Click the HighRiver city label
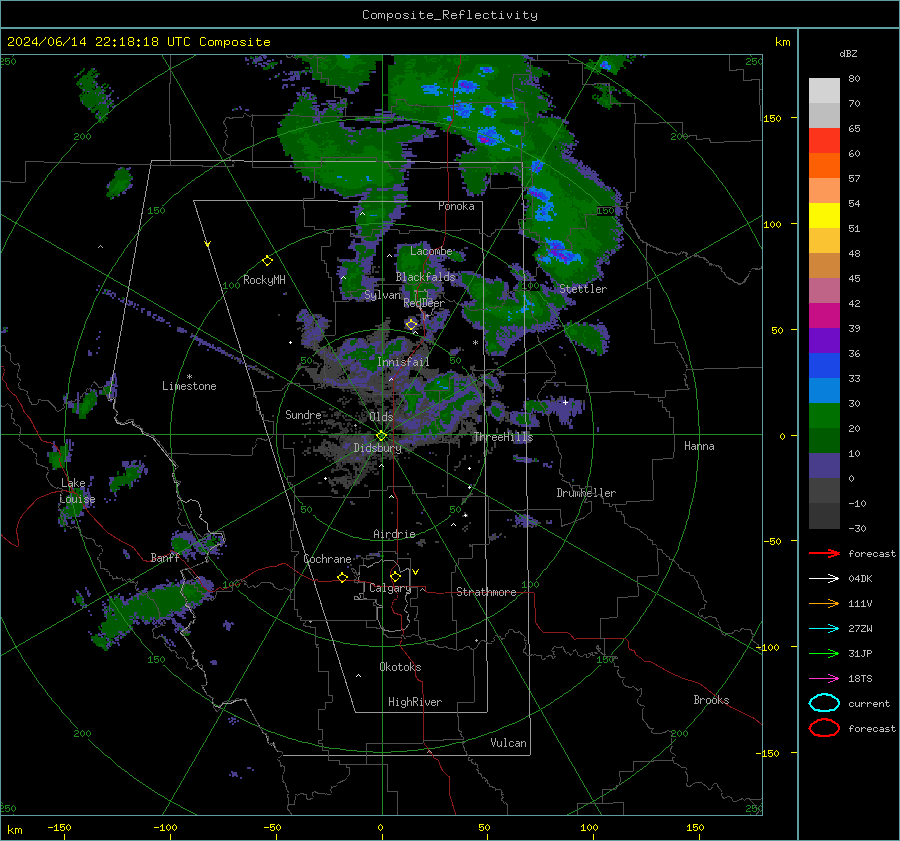 click(415, 702)
